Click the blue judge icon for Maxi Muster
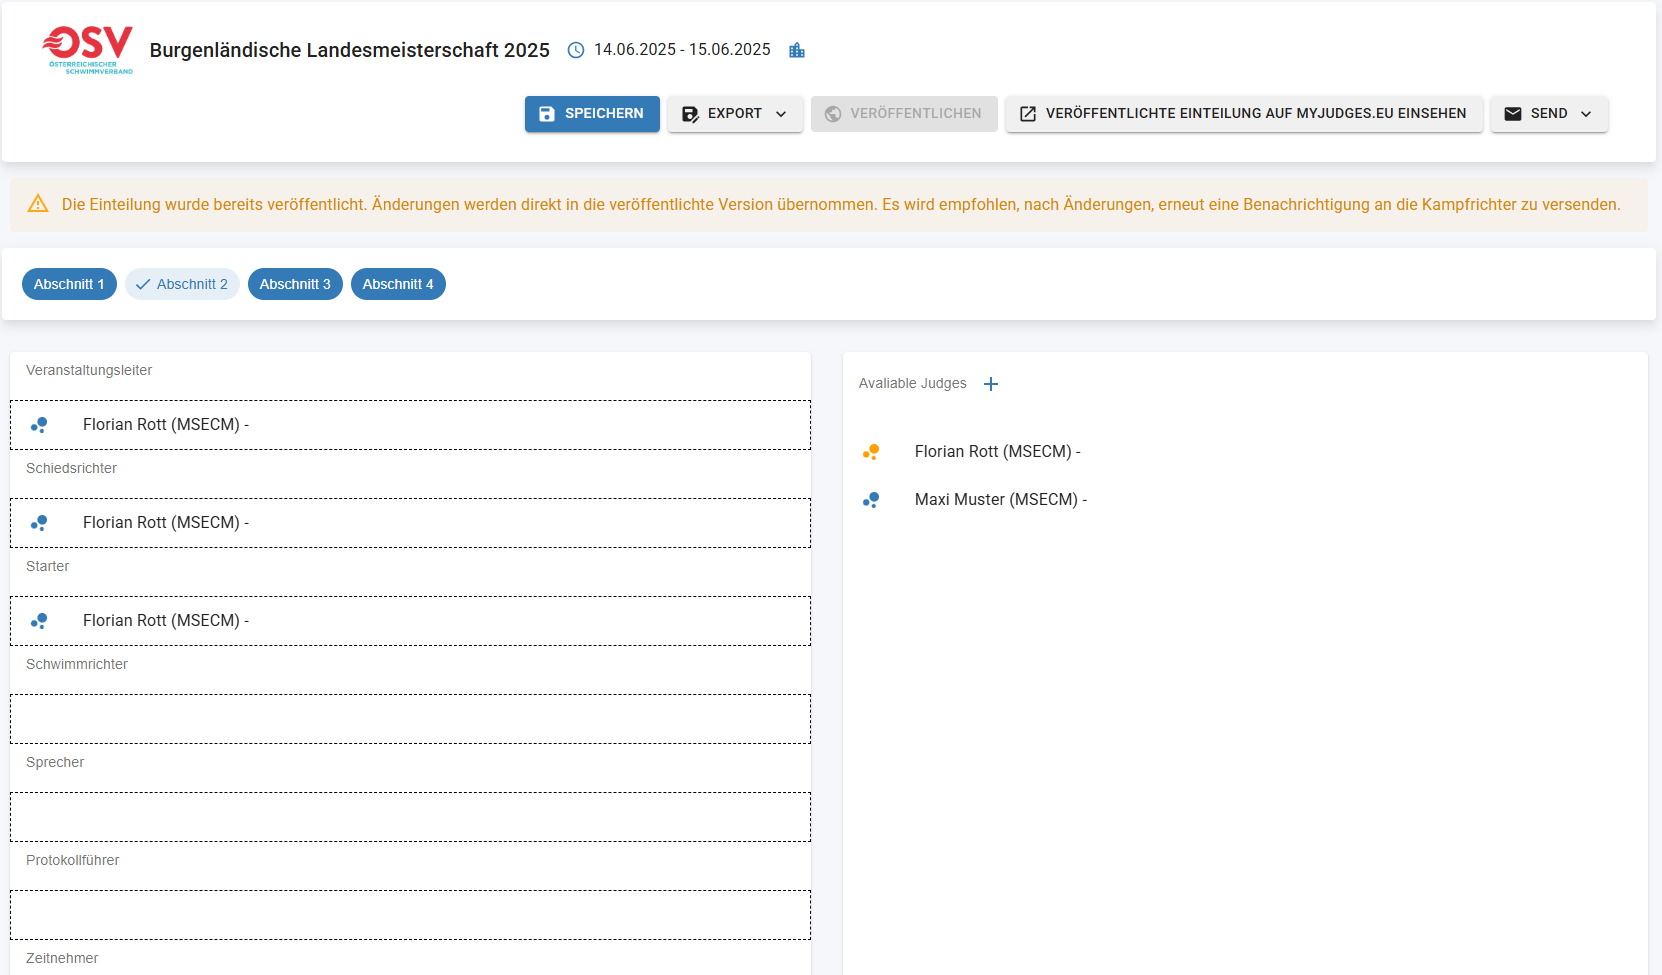The width and height of the screenshot is (1662, 975). coord(871,500)
